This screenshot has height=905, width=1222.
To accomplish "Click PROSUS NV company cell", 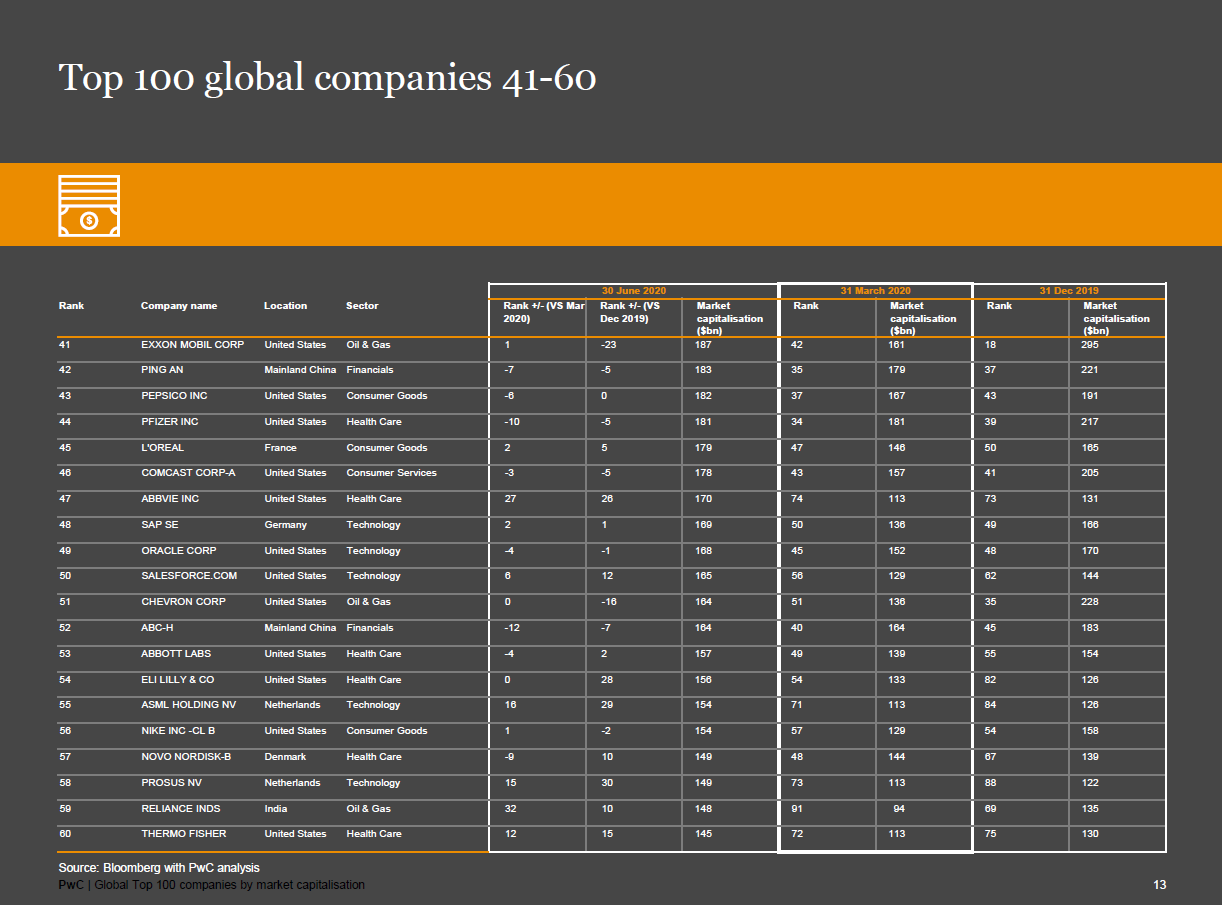I will click(x=171, y=783).
